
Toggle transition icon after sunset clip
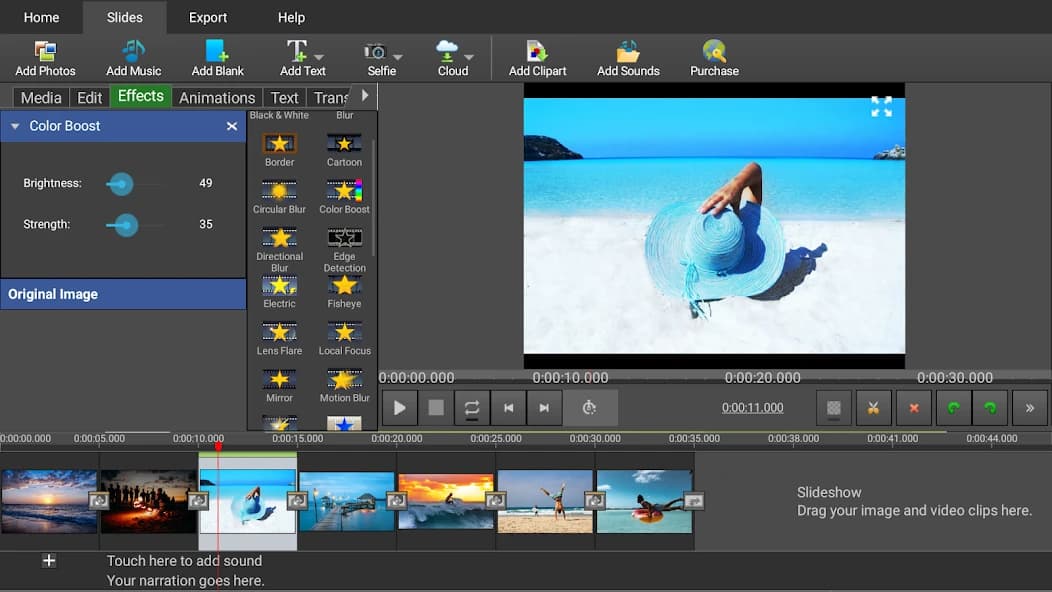pyautogui.click(x=98, y=500)
